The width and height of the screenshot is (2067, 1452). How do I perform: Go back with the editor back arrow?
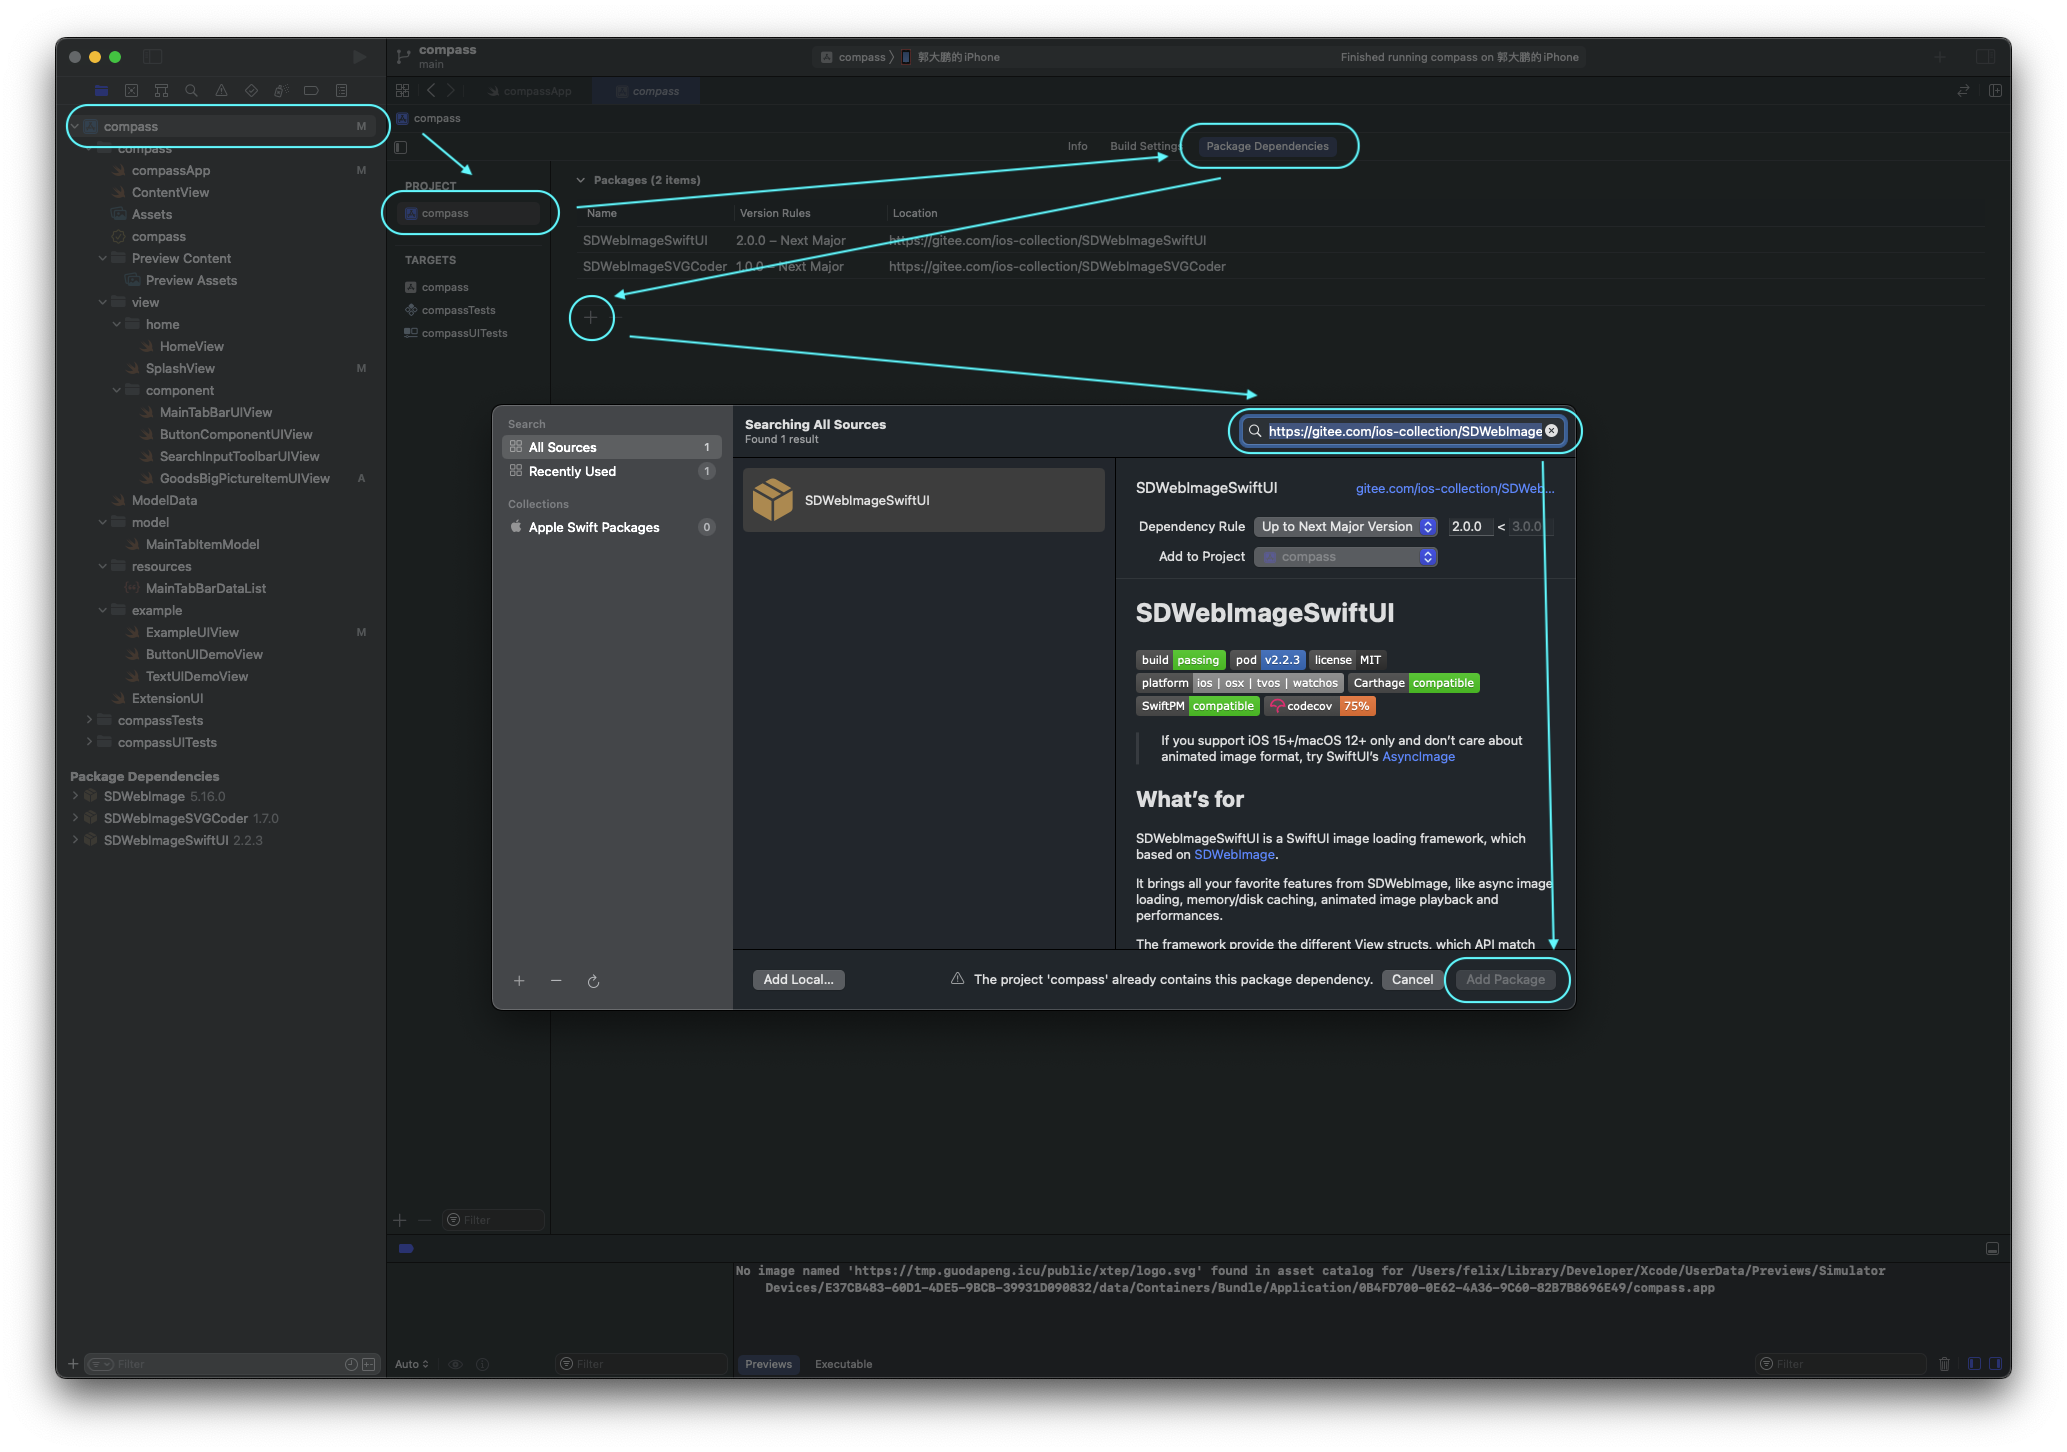pyautogui.click(x=431, y=90)
